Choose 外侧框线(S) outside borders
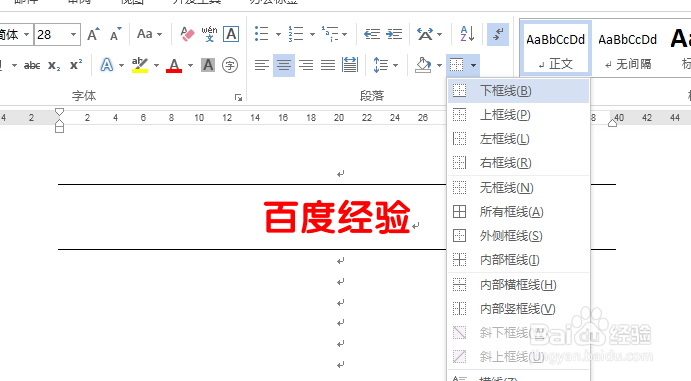Viewport: 691px width, 381px height. pos(519,236)
